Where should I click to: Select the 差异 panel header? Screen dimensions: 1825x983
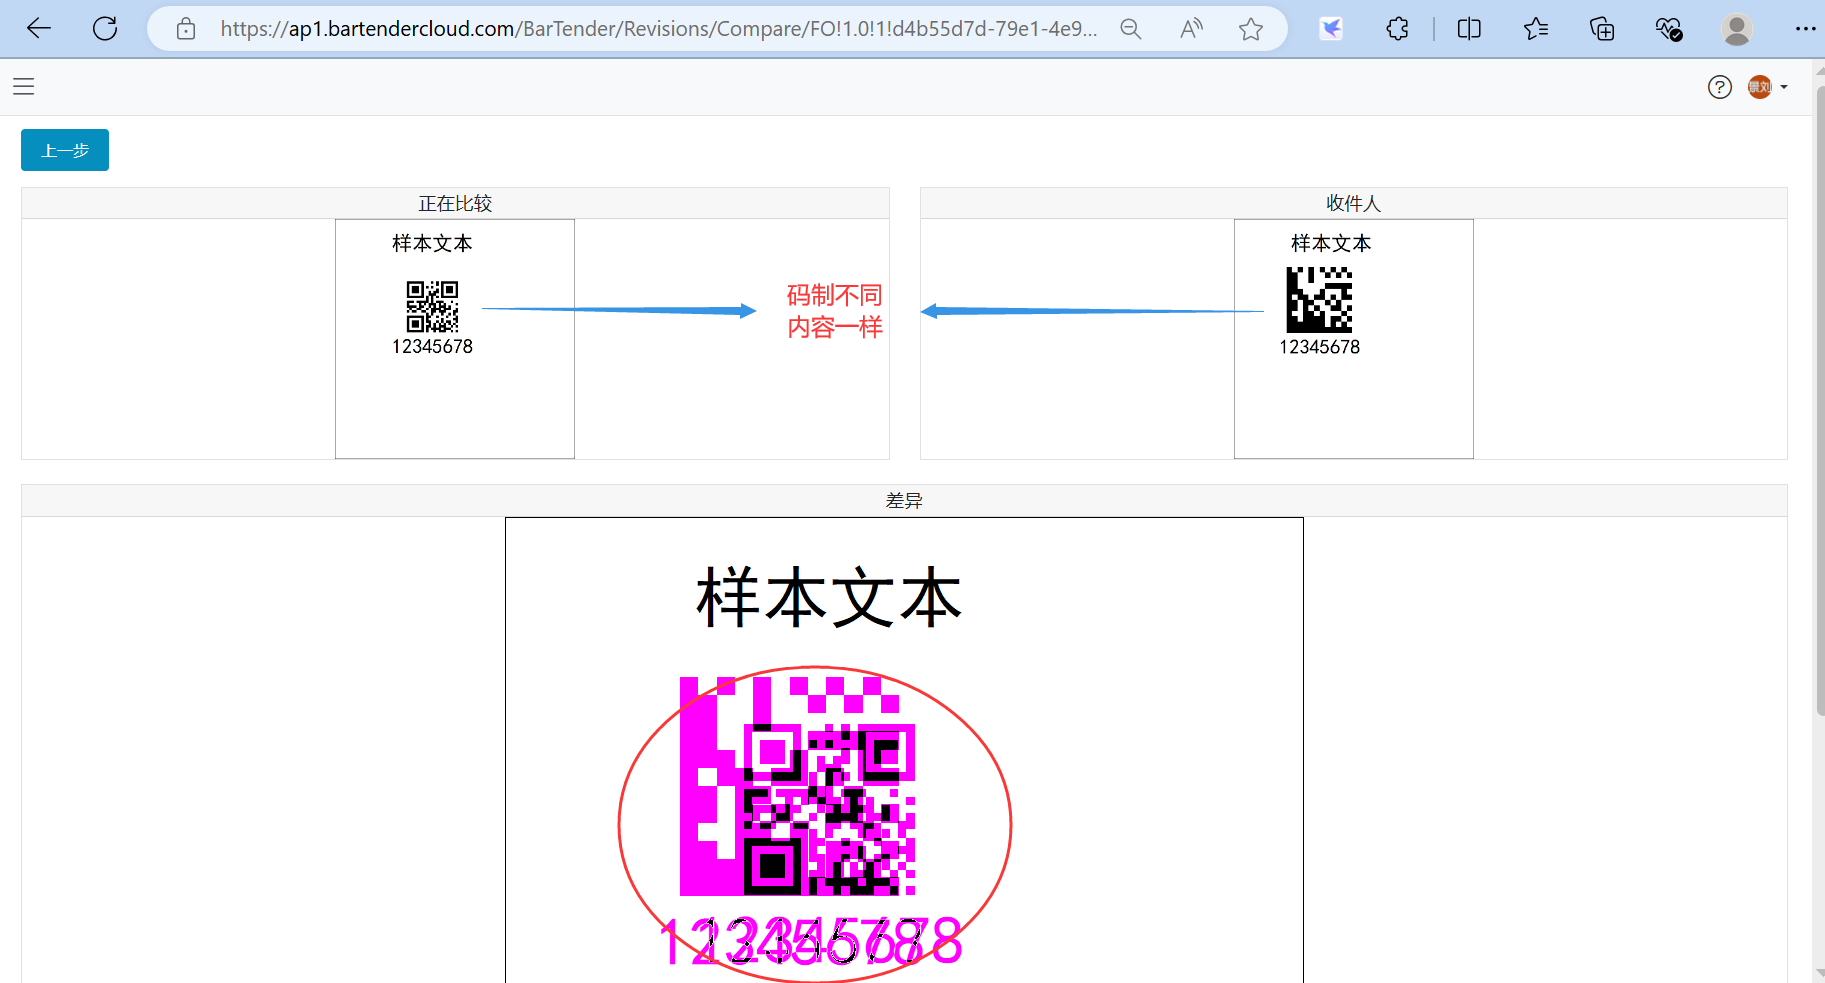[904, 500]
